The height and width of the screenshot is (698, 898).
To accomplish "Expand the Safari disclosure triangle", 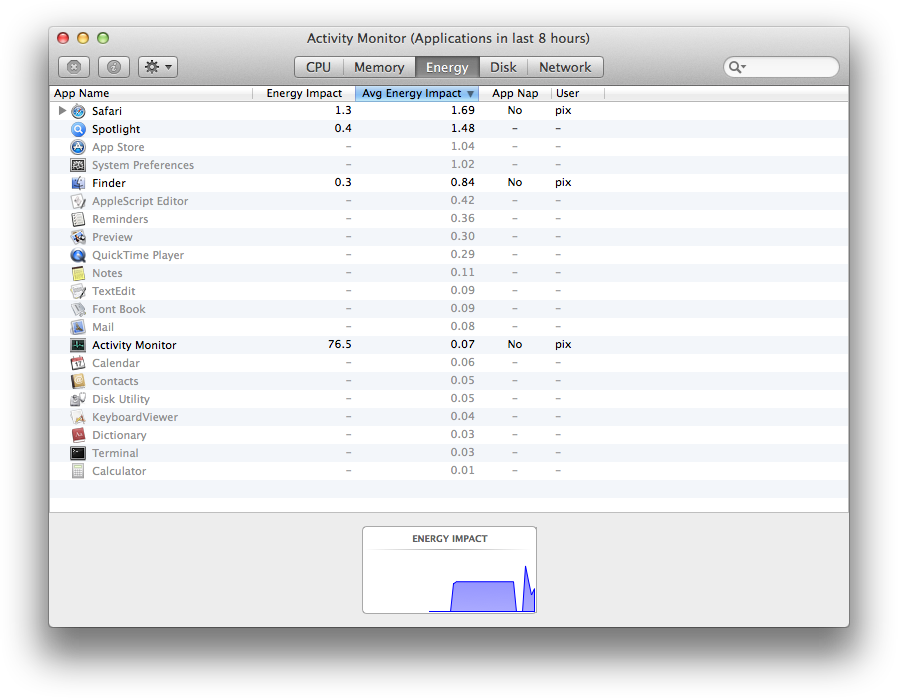I will click(62, 111).
